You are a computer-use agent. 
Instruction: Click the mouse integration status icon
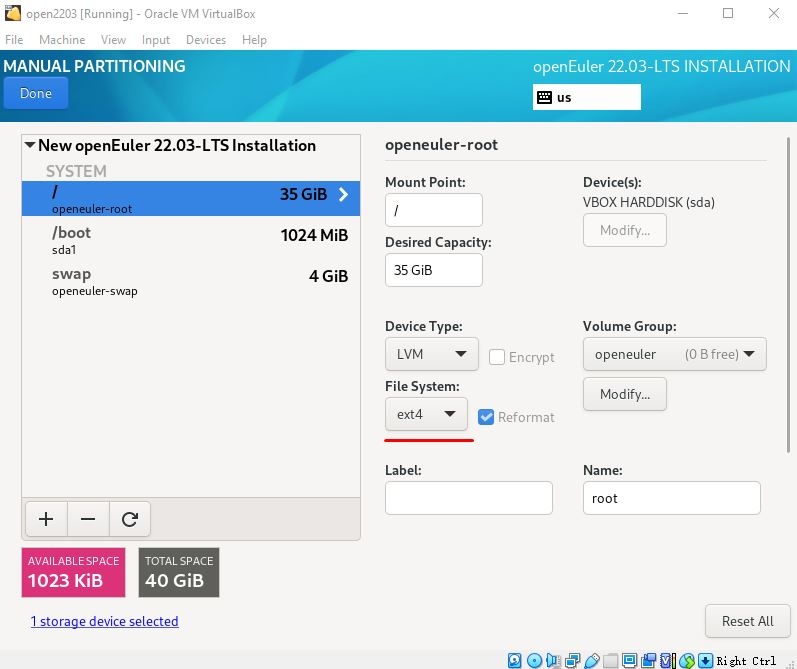(687, 660)
